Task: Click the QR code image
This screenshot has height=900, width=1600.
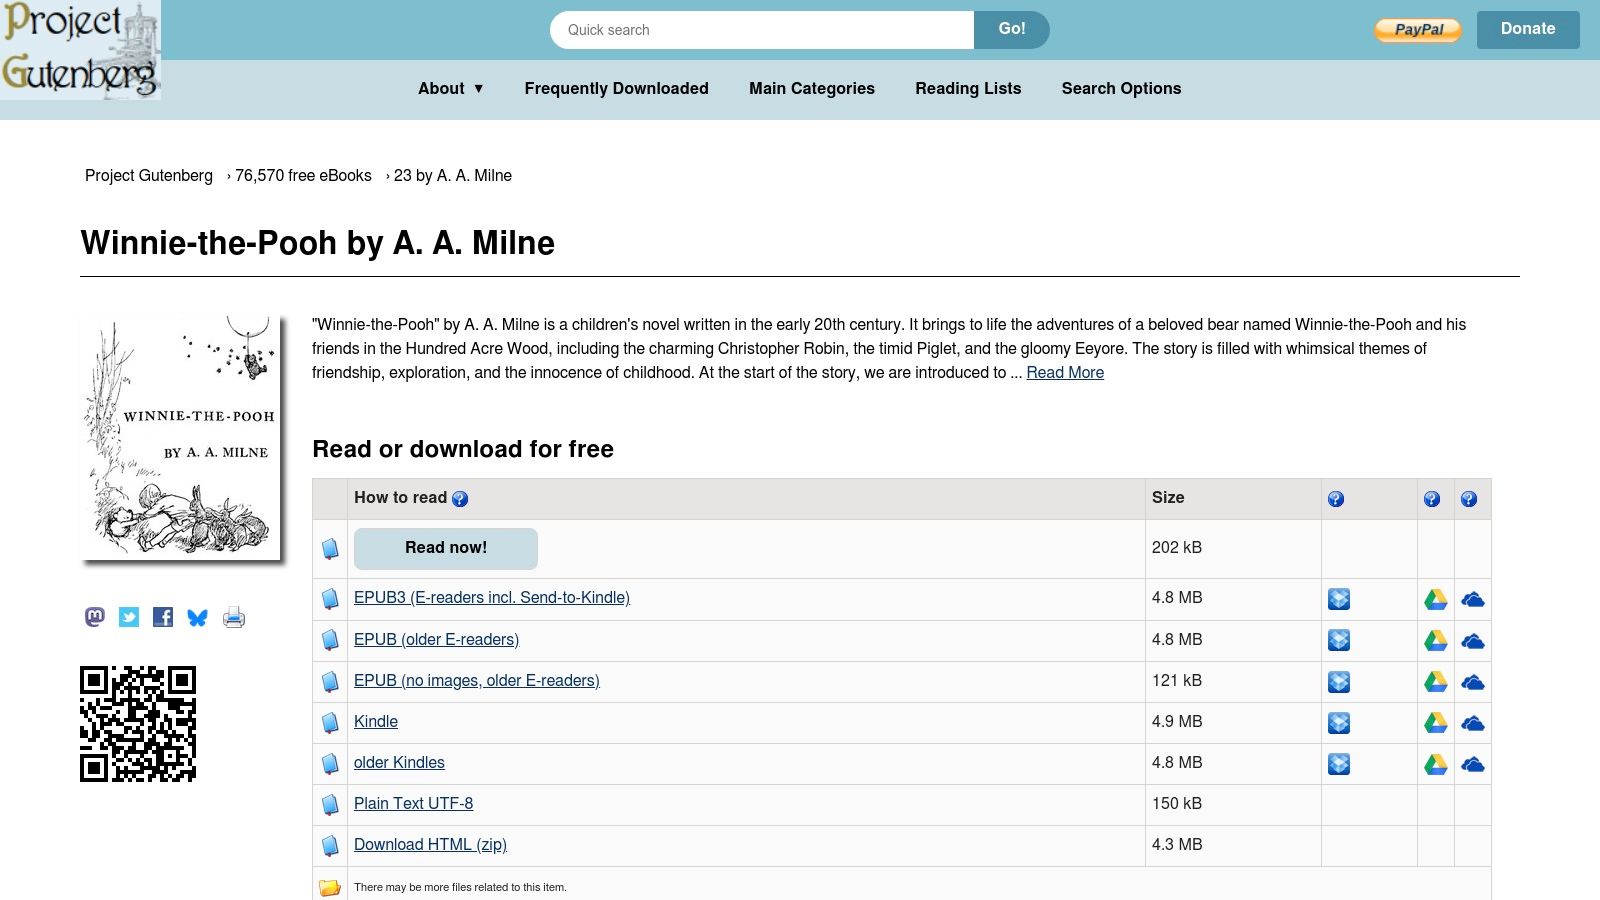Action: point(138,724)
